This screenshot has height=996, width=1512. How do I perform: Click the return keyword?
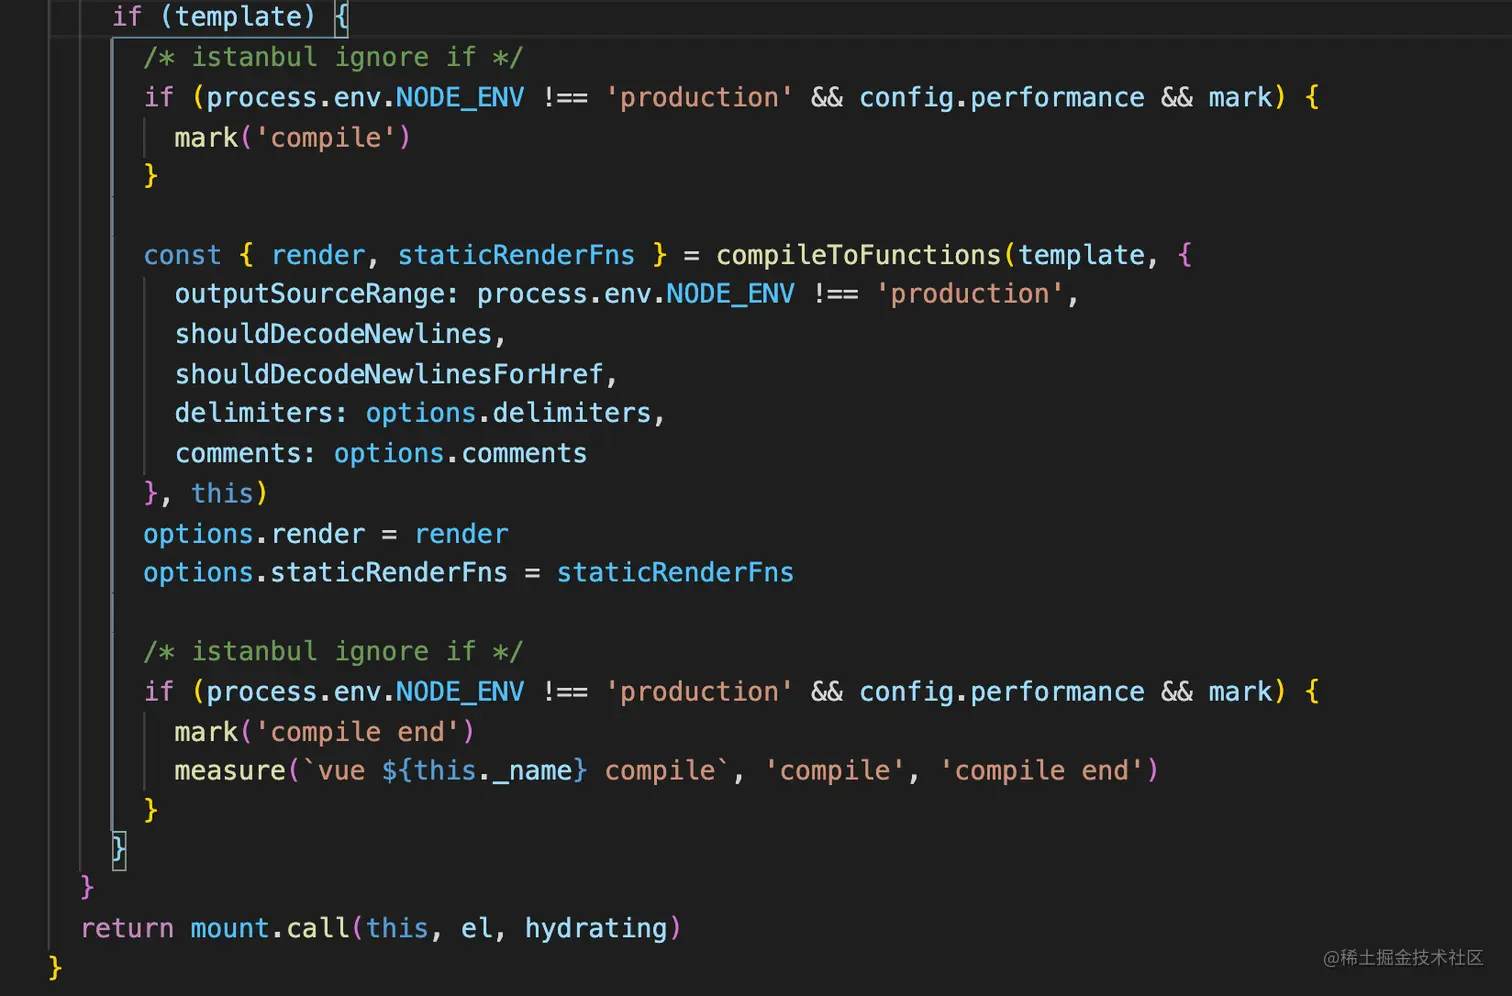pos(127,929)
